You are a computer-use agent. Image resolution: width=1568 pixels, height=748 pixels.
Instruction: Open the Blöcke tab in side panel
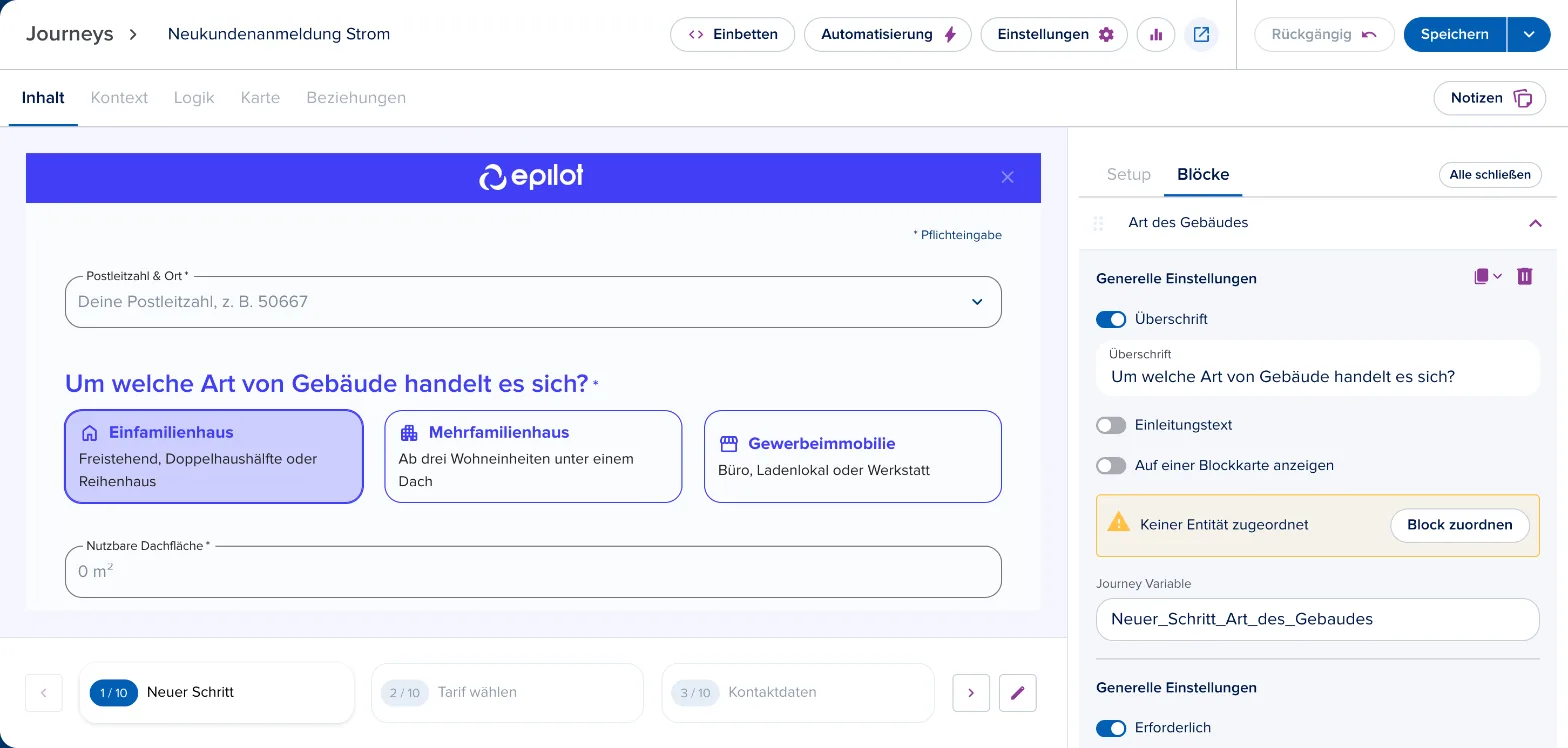(1203, 174)
